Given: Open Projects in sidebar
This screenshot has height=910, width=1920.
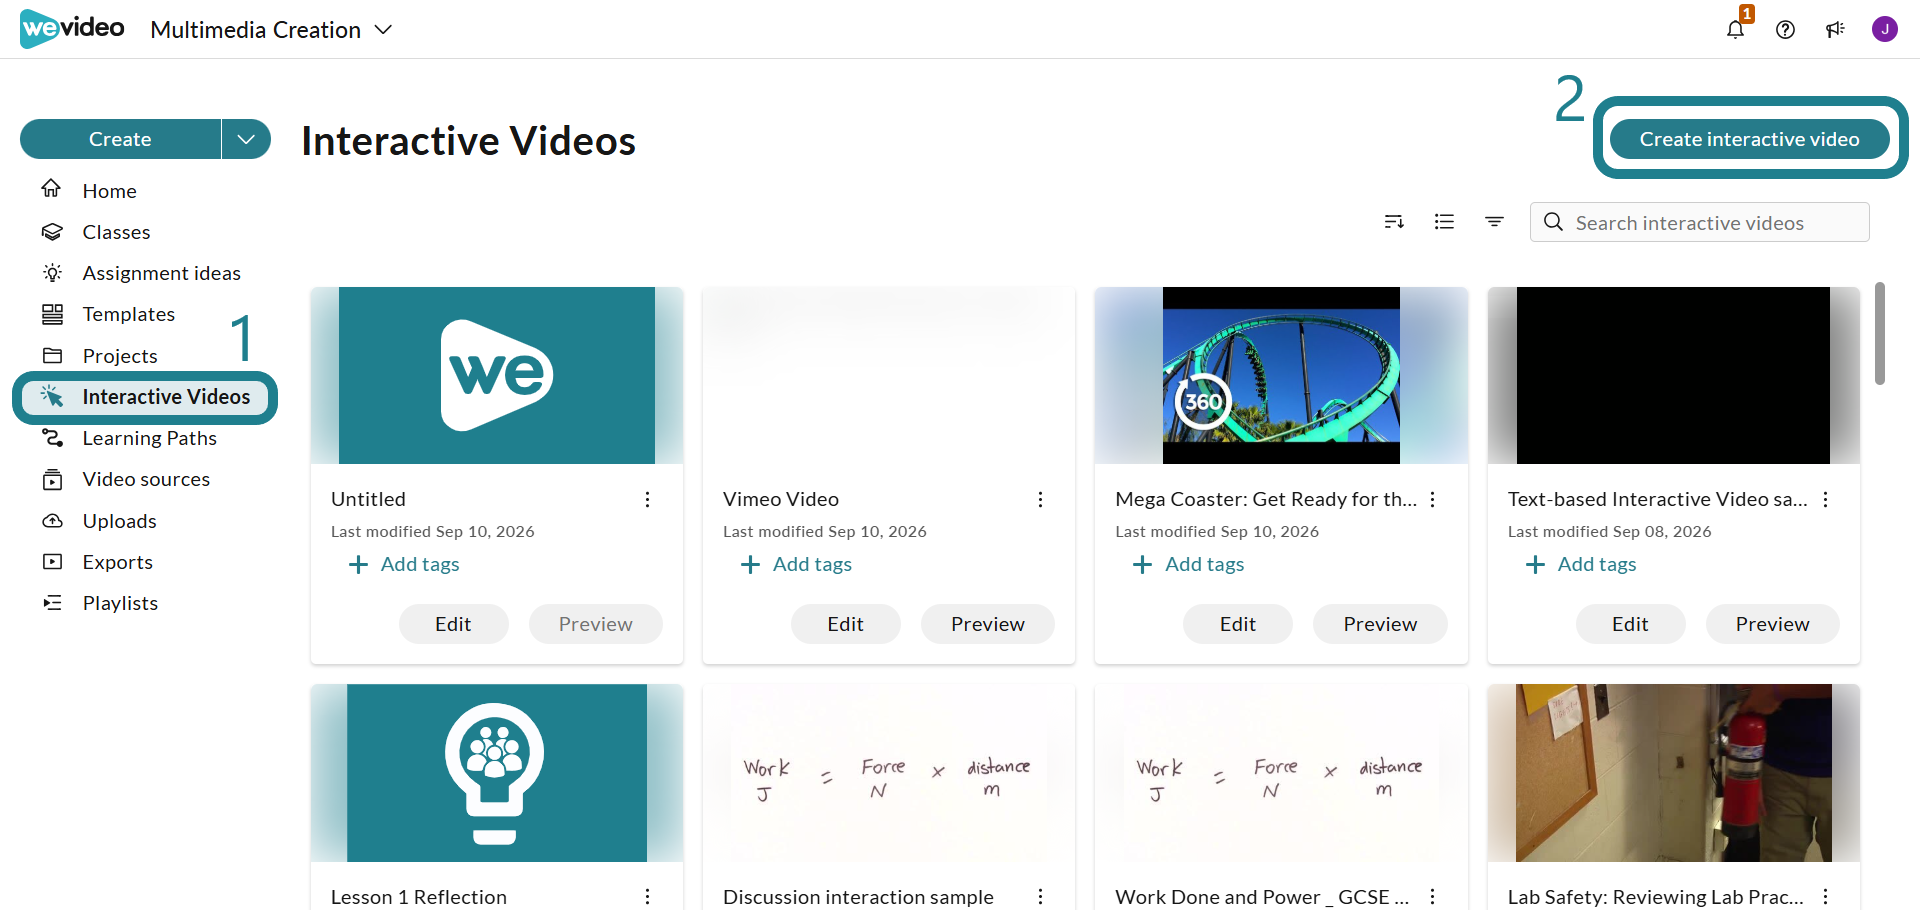Looking at the screenshot, I should (120, 356).
